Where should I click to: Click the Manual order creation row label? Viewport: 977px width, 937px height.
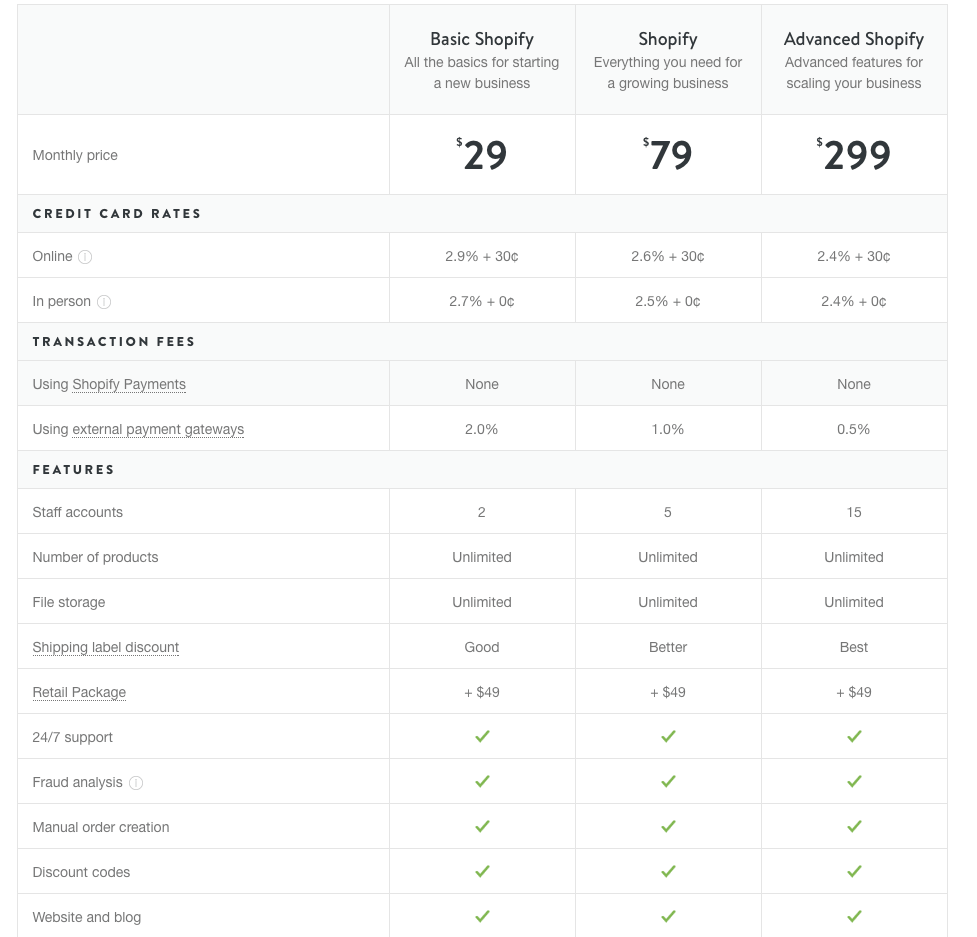click(x=101, y=827)
